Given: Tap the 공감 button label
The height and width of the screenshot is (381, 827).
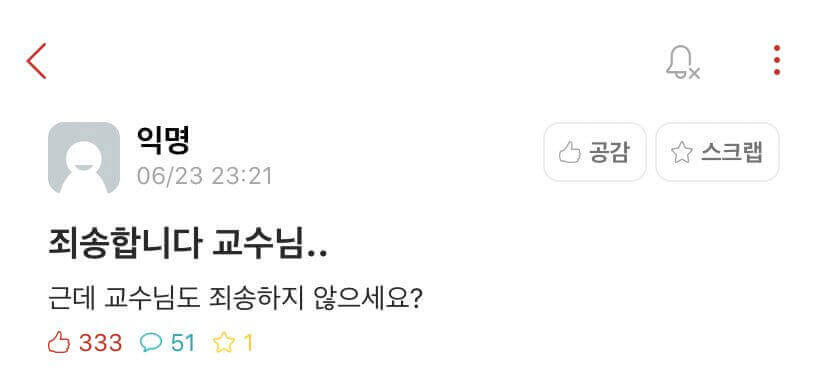Looking at the screenshot, I should pyautogui.click(x=609, y=152).
